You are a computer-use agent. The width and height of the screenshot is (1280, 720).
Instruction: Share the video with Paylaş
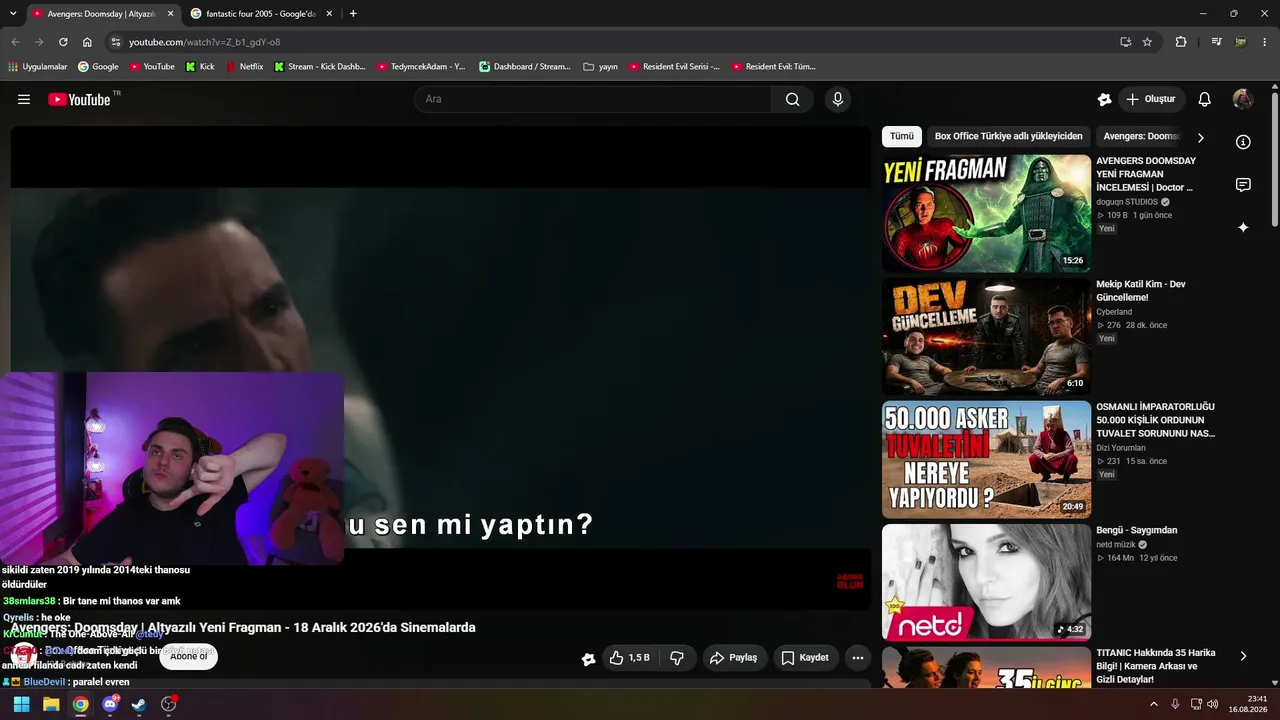[x=734, y=658]
